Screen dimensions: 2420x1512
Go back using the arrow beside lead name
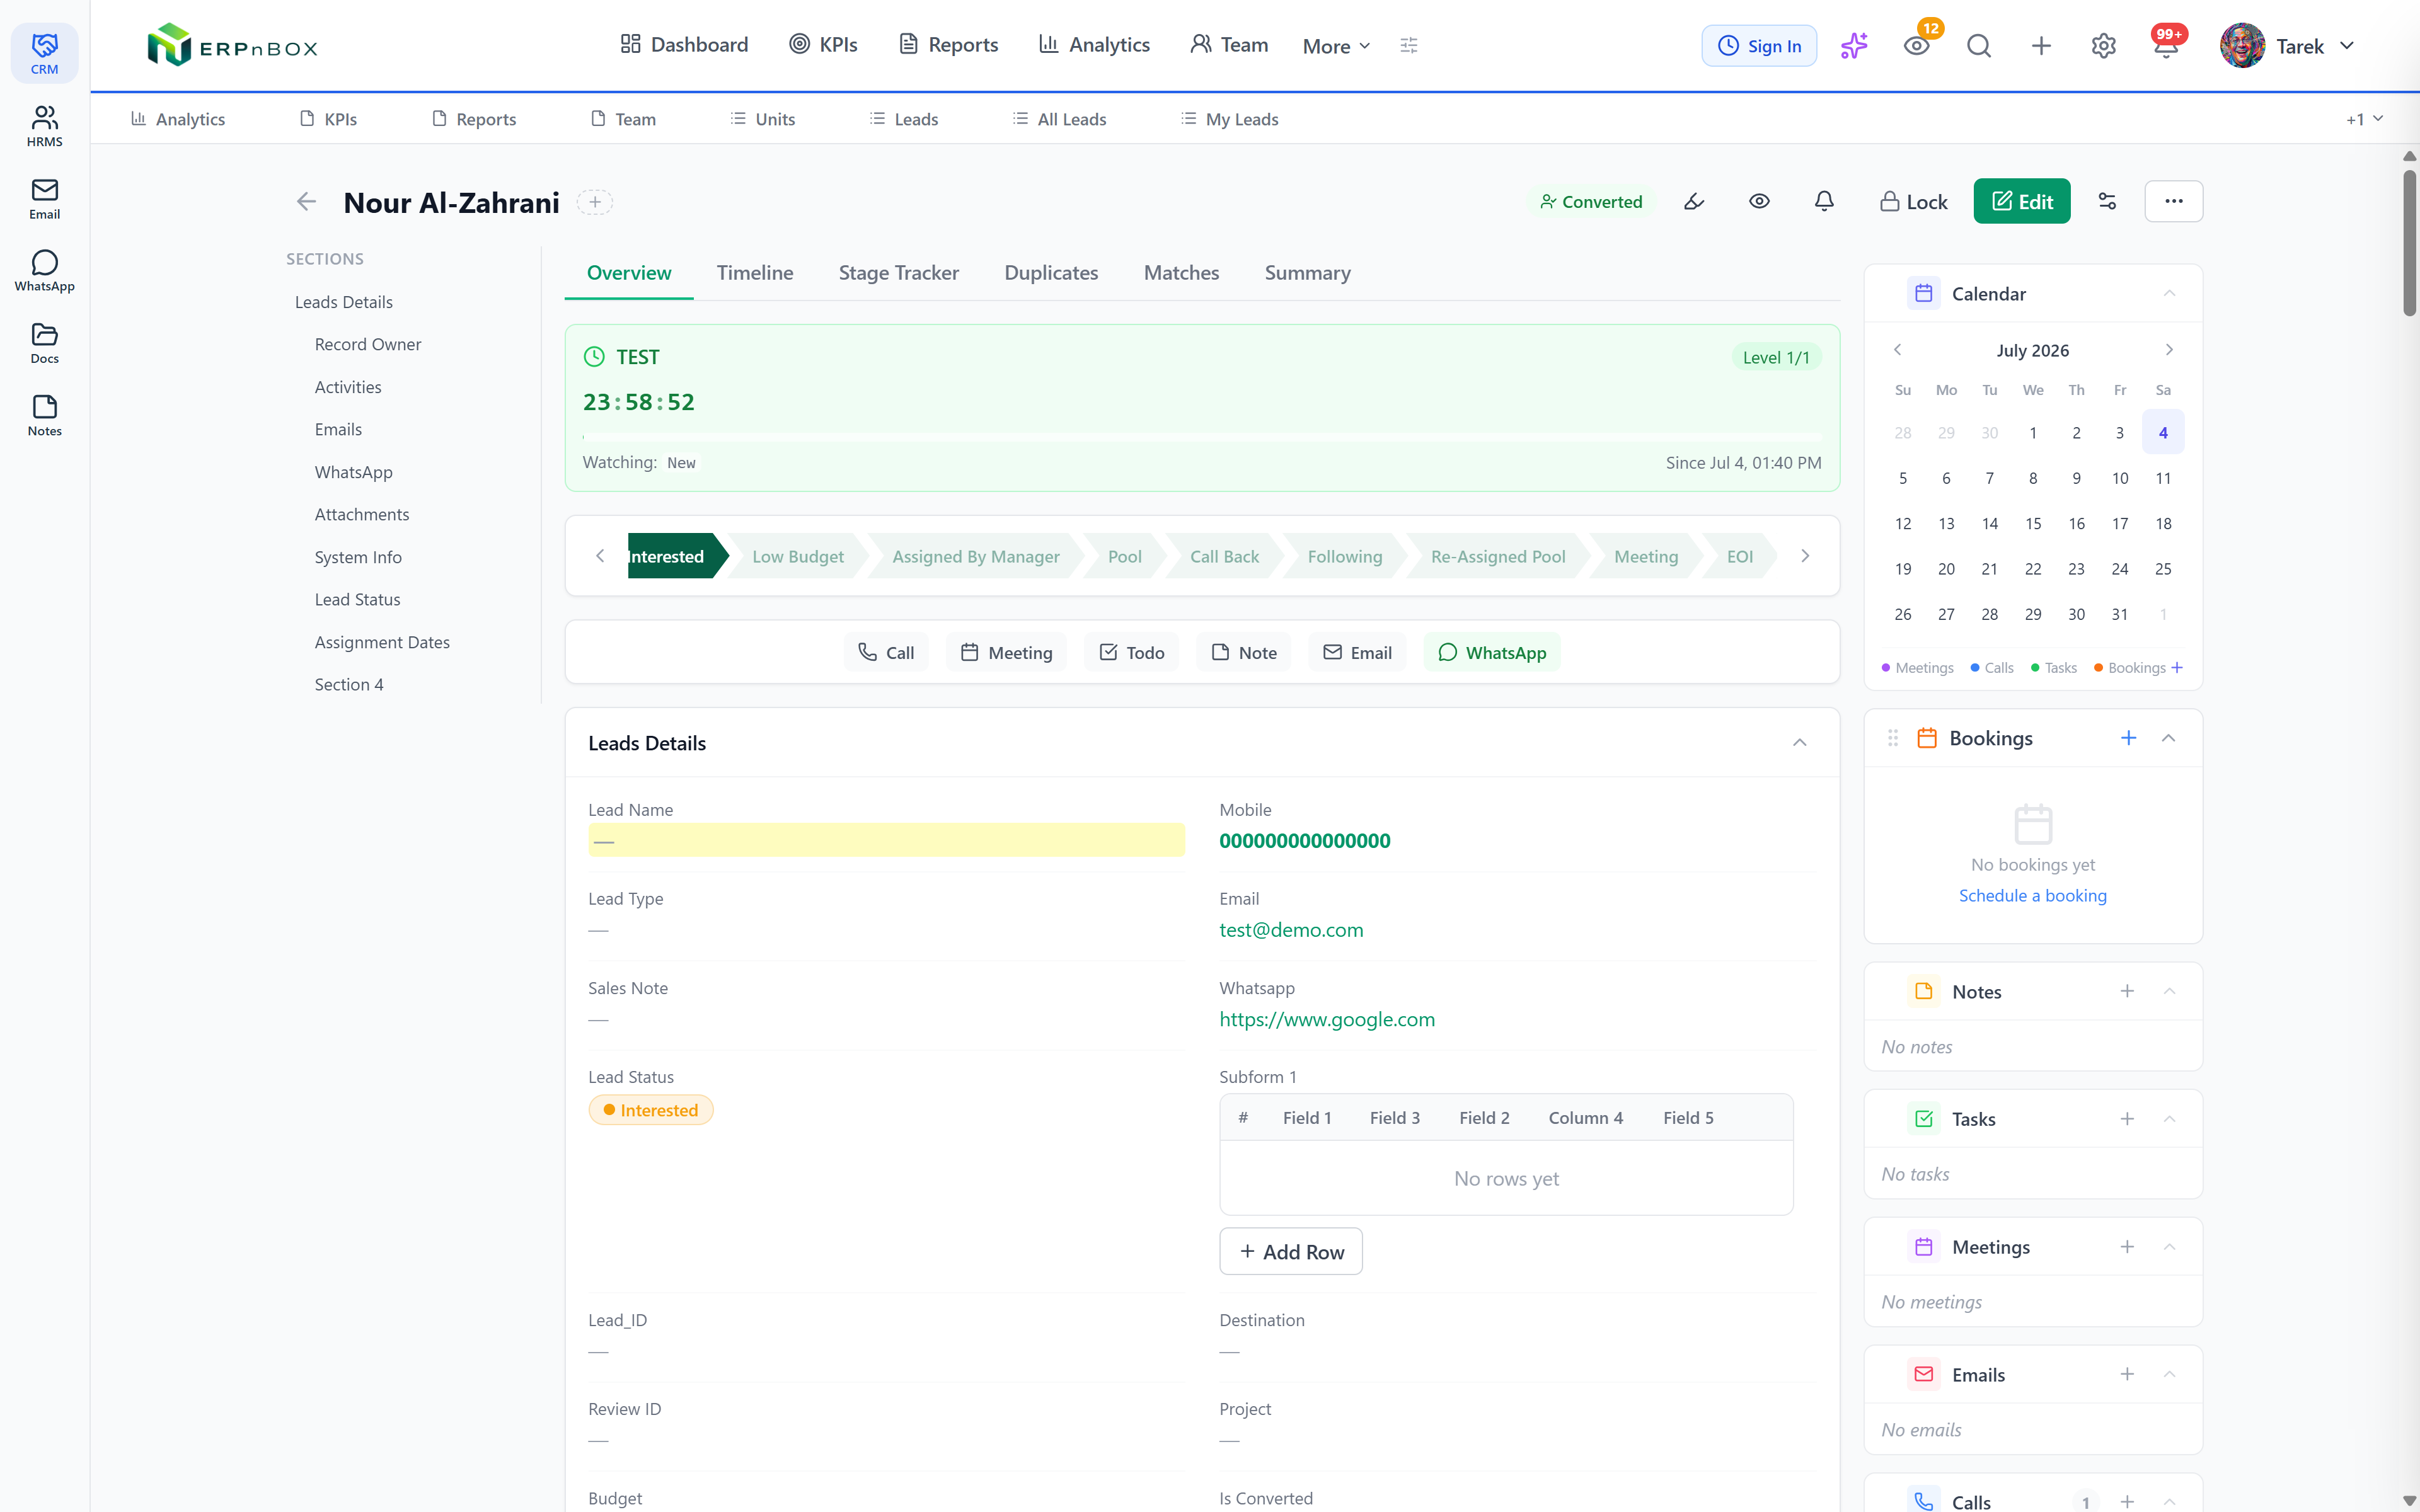306,202
